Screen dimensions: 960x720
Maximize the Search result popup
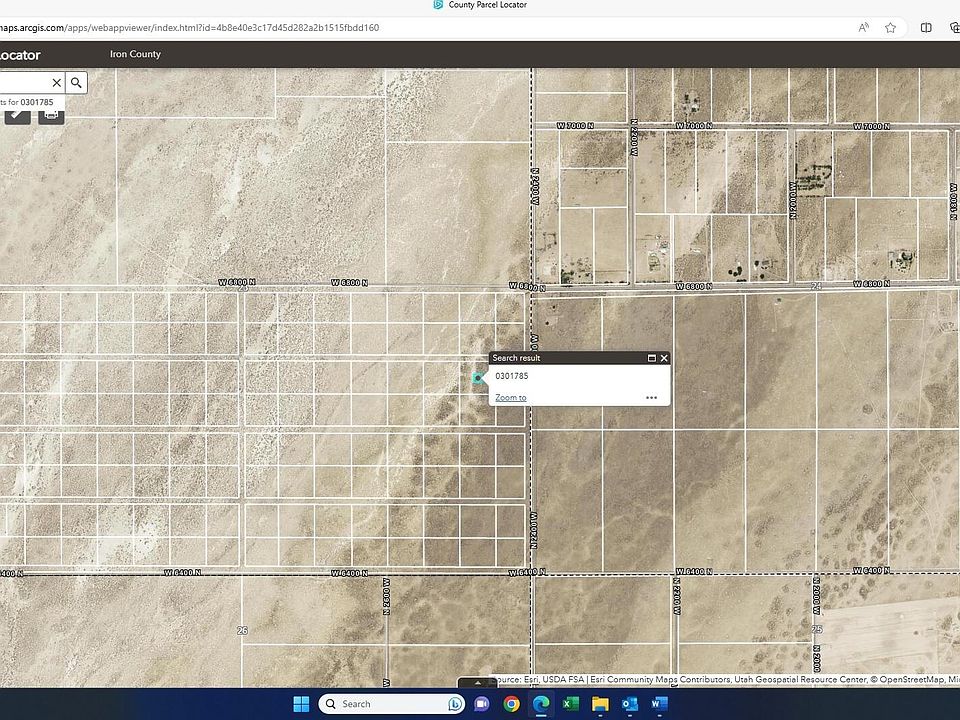tap(651, 358)
